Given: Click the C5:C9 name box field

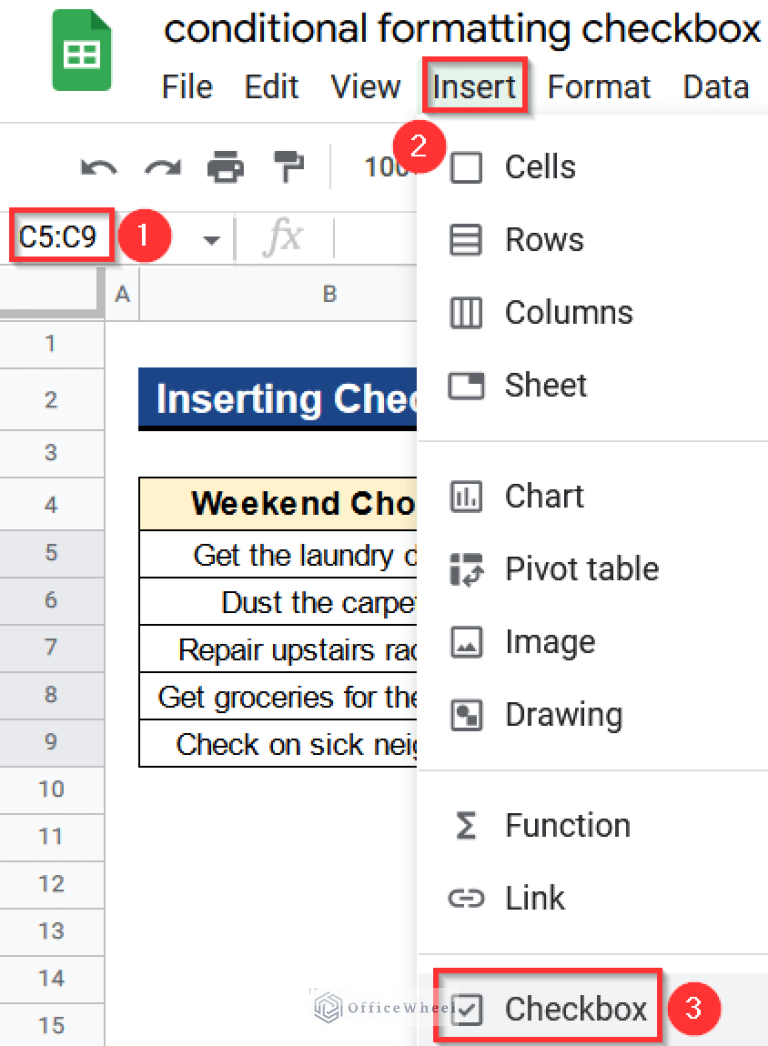Looking at the screenshot, I should [x=58, y=237].
